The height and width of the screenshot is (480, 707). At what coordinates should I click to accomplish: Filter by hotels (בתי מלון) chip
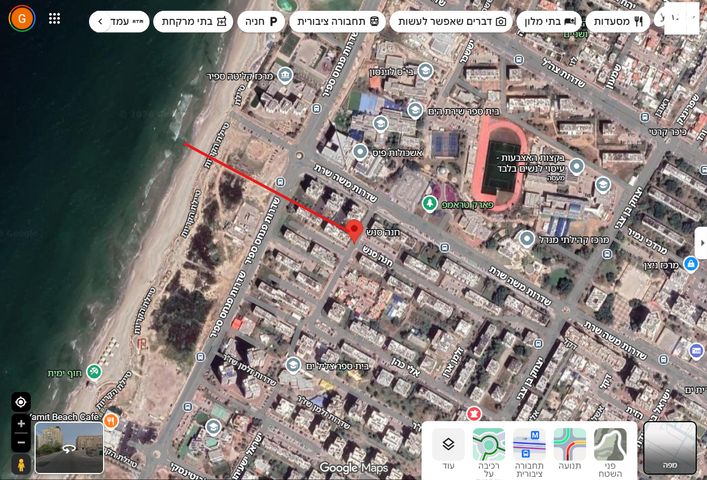(x=549, y=21)
